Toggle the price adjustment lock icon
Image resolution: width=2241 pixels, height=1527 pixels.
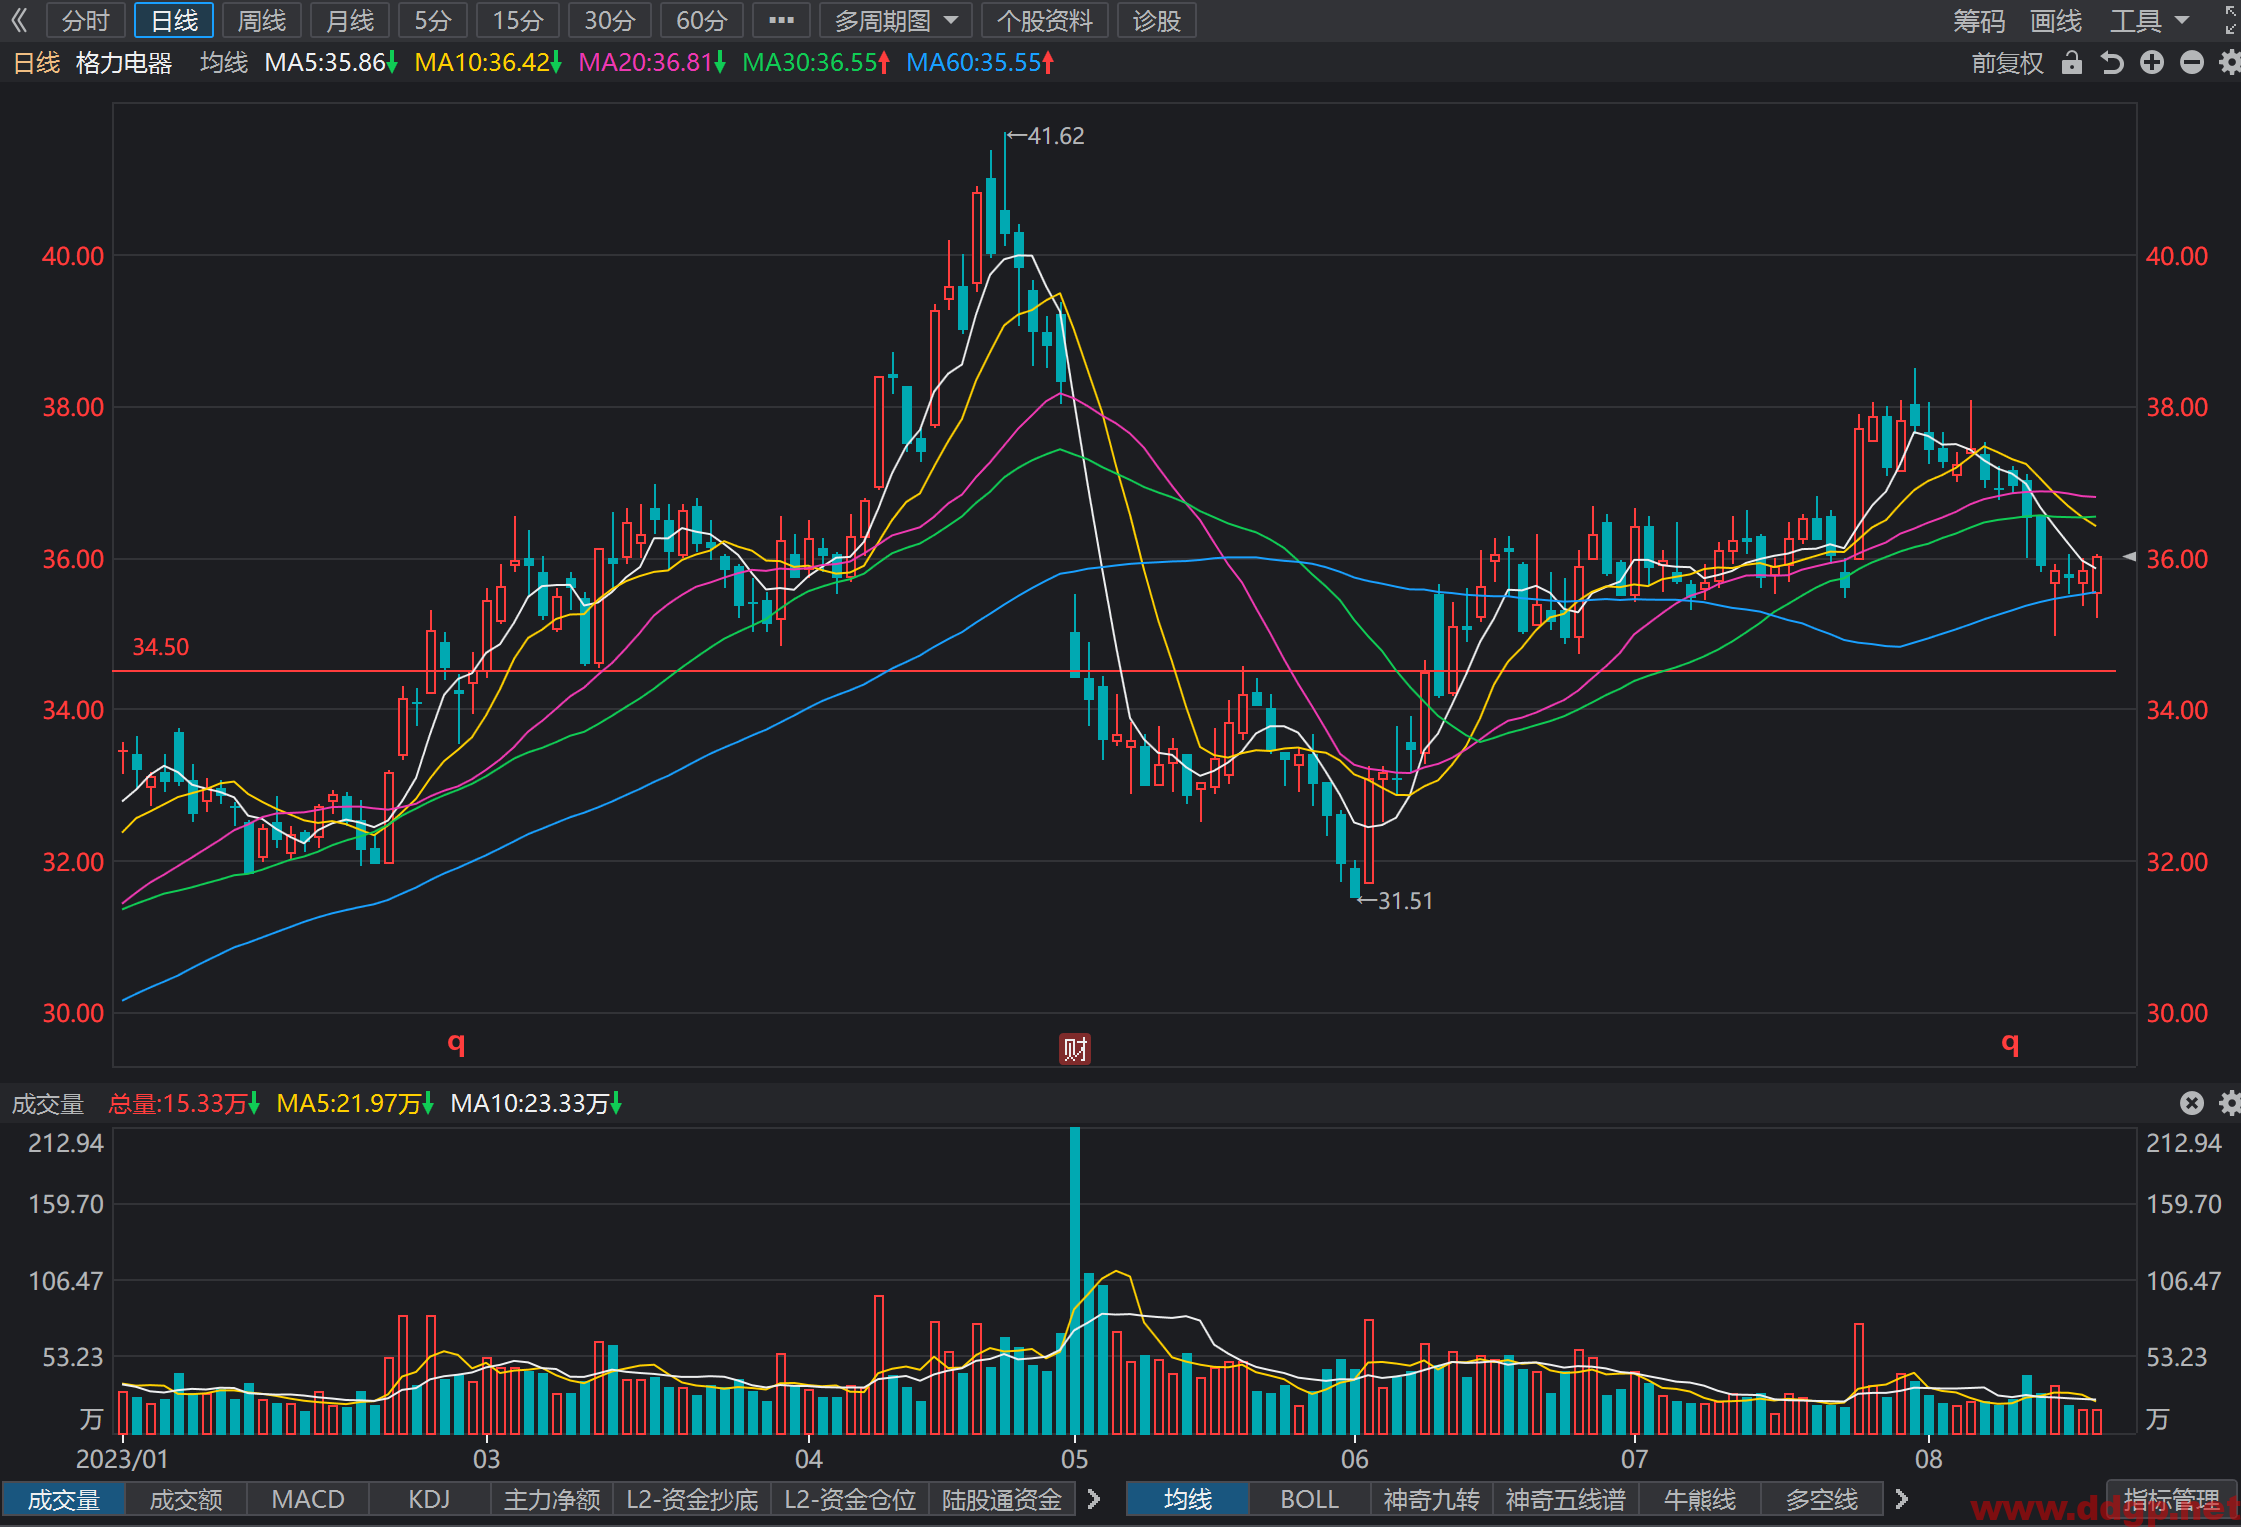[x=2072, y=63]
